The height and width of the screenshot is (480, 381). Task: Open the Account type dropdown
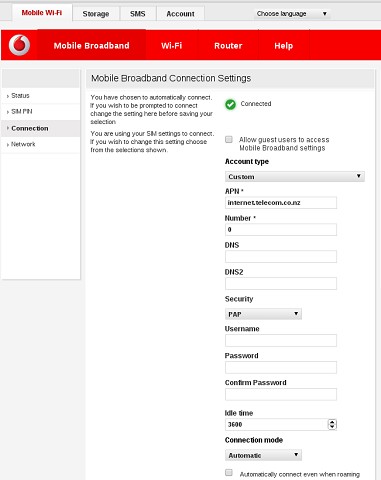pos(295,176)
